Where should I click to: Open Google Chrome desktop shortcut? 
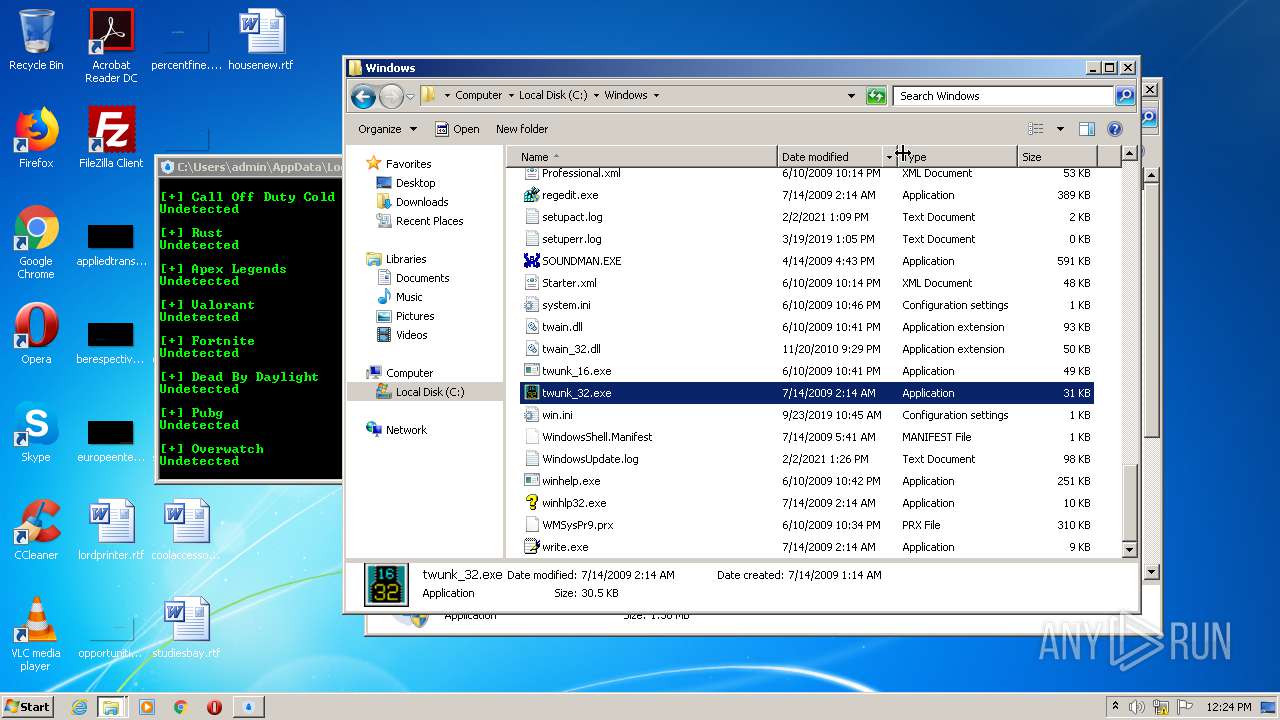coord(36,242)
